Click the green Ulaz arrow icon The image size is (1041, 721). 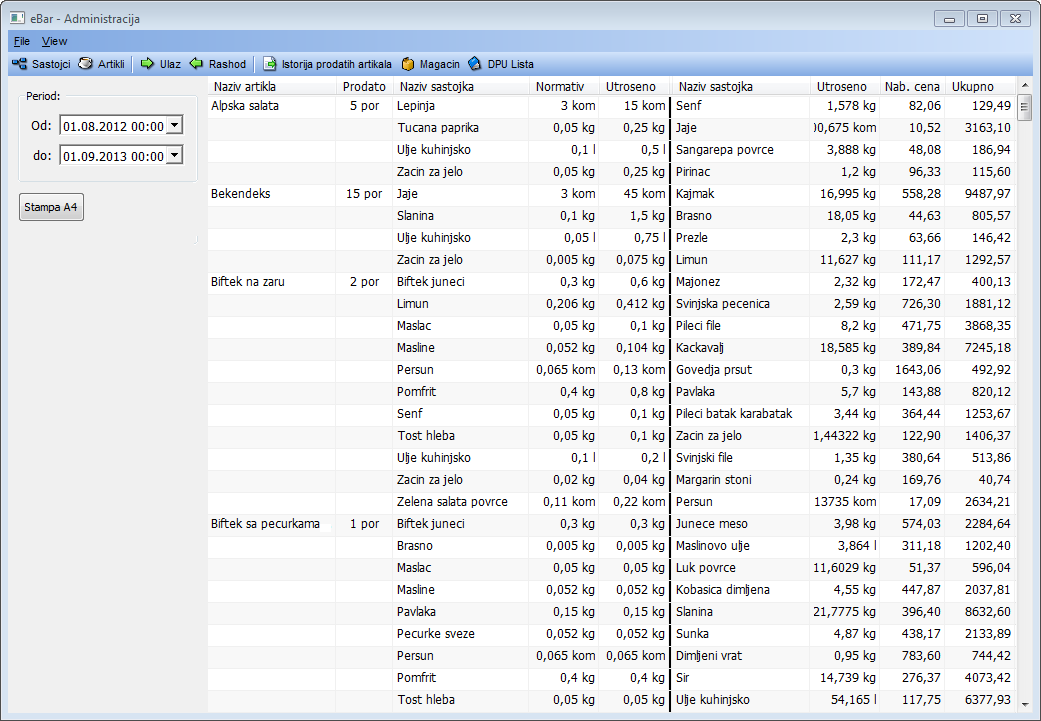coord(147,64)
